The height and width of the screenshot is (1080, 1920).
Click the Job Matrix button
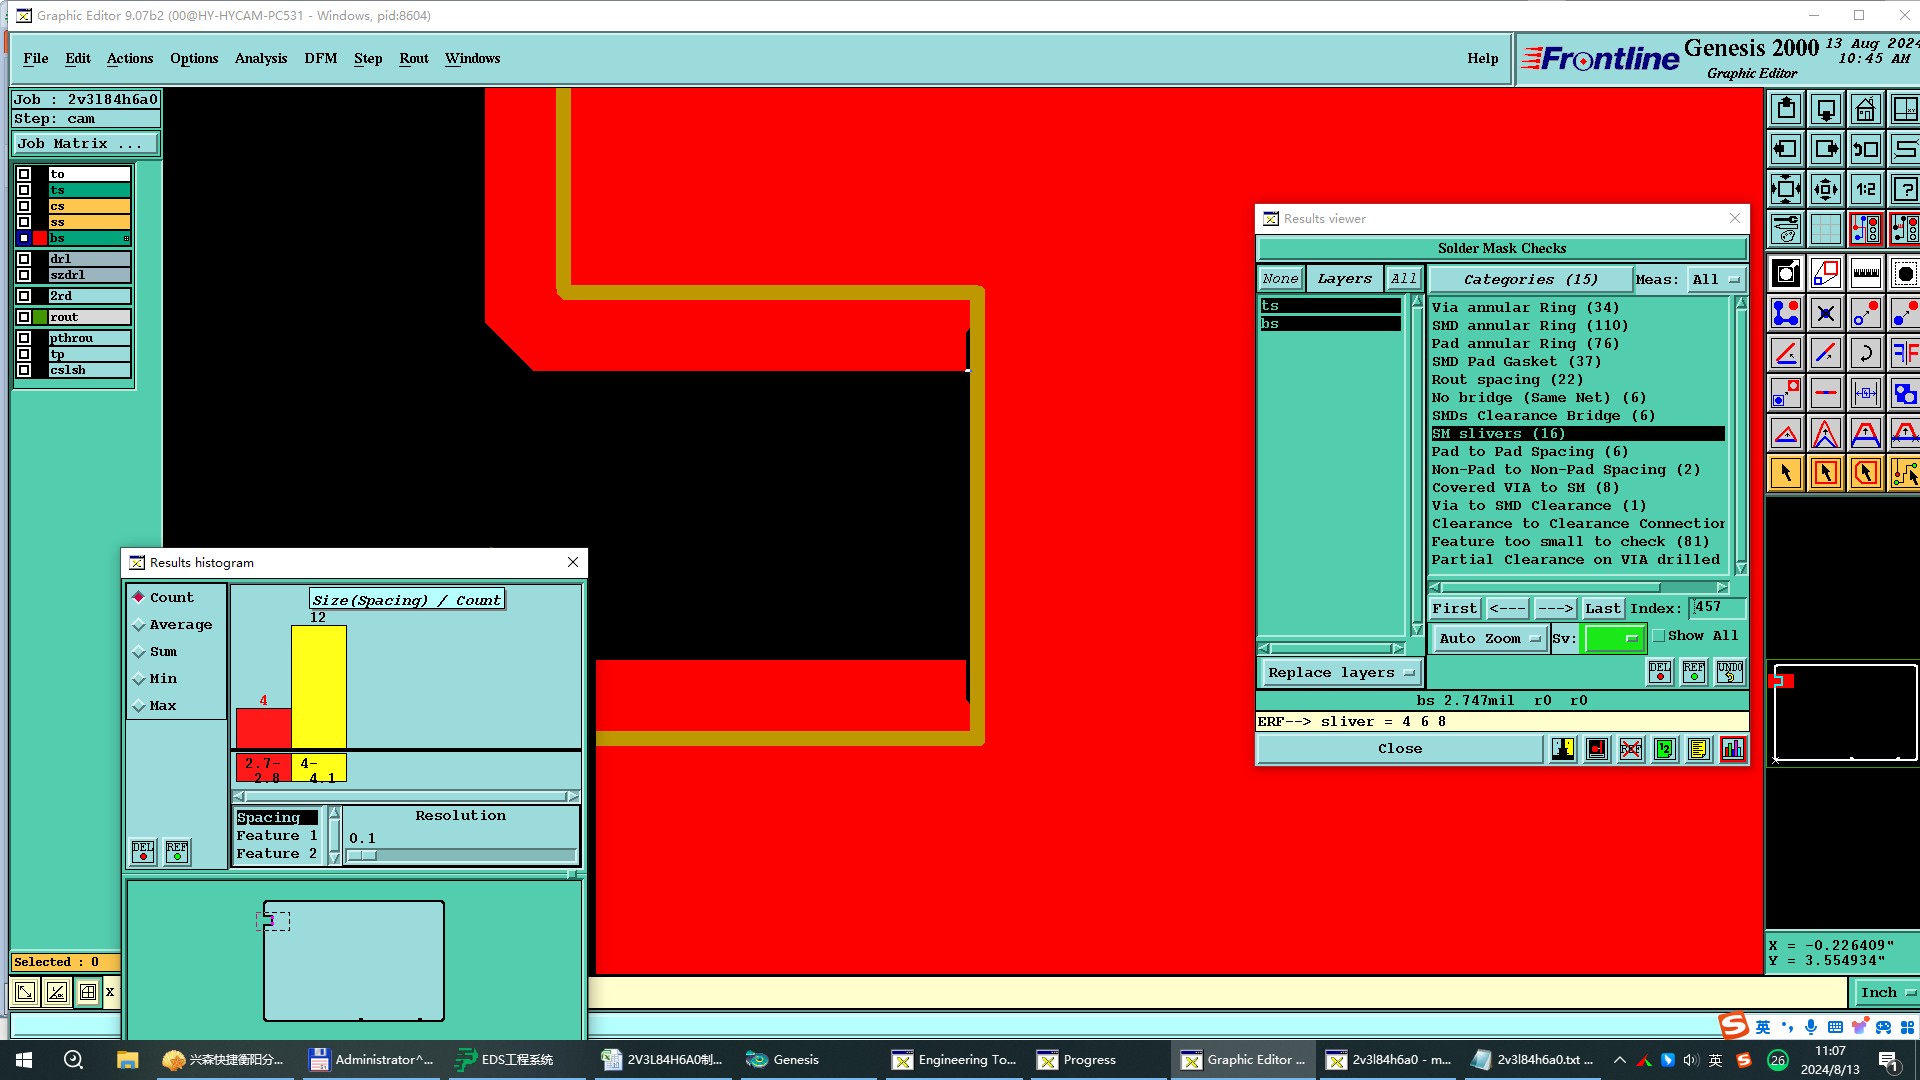(84, 144)
